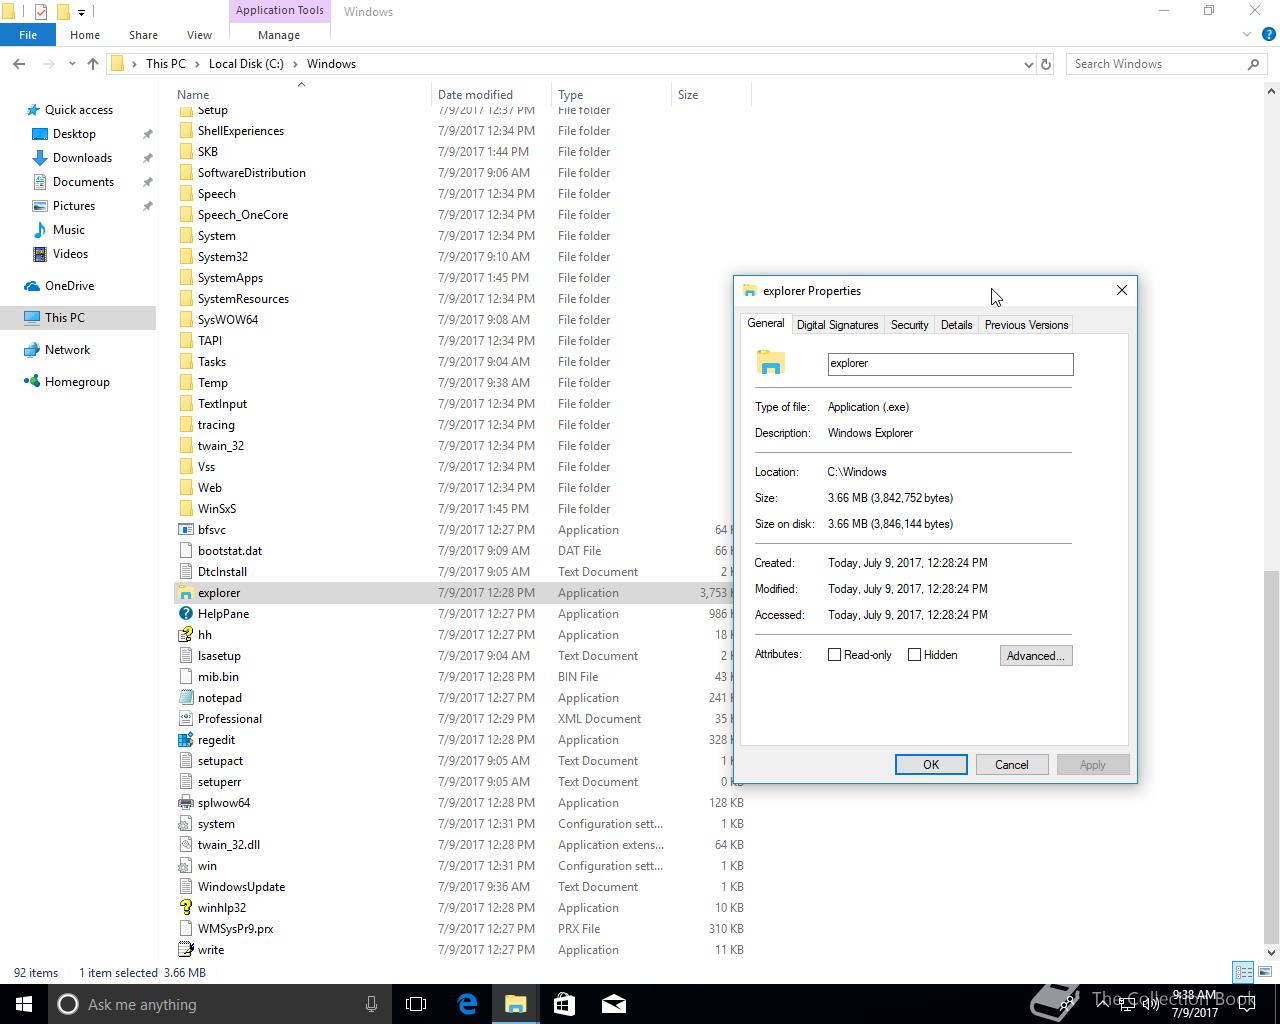
Task: Click the bfsvc application icon
Action: click(x=185, y=530)
